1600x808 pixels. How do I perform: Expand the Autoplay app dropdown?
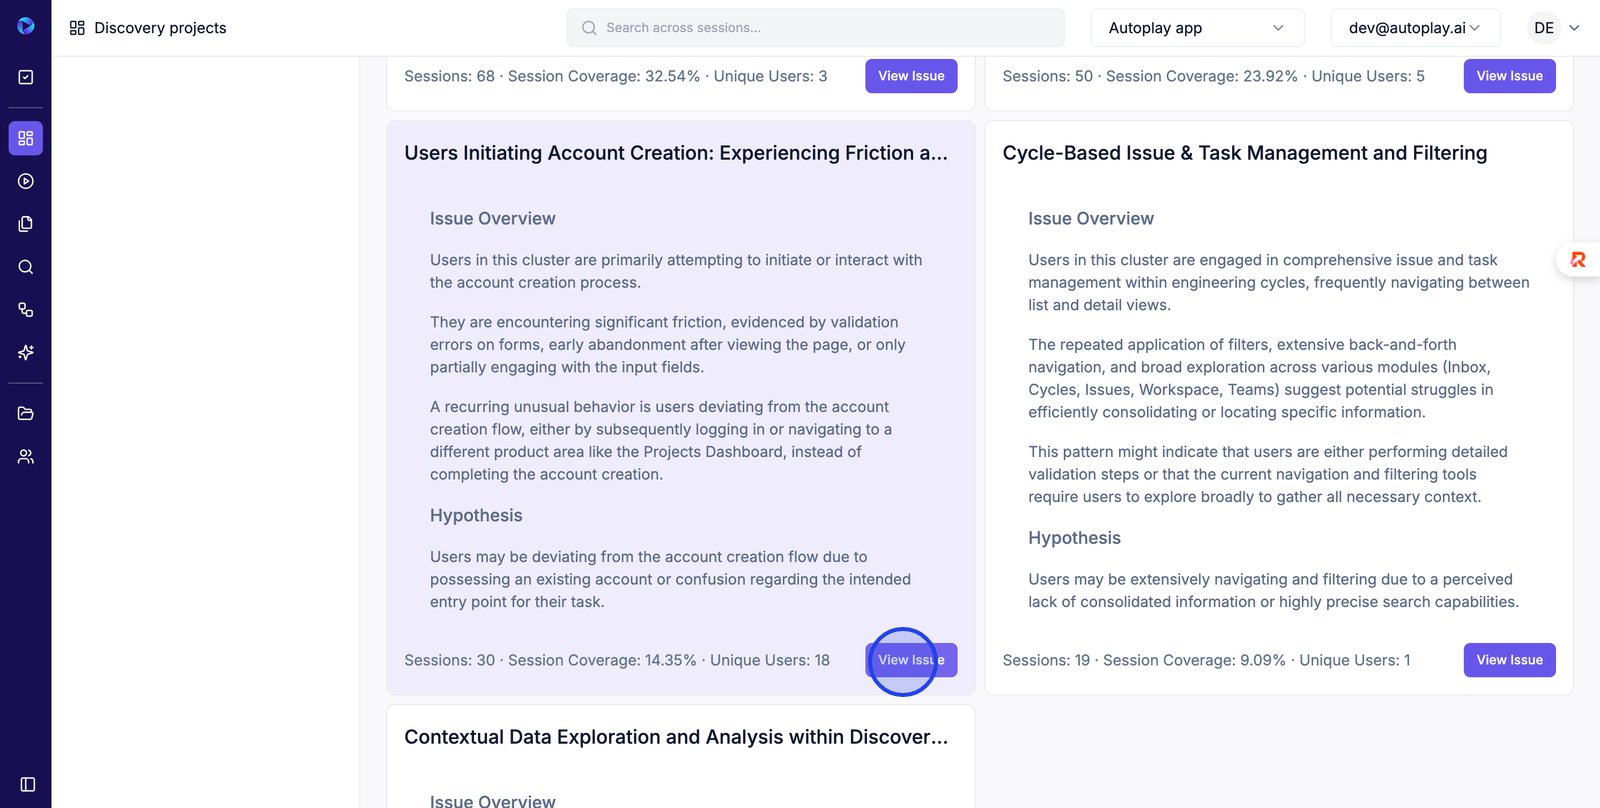click(1196, 28)
